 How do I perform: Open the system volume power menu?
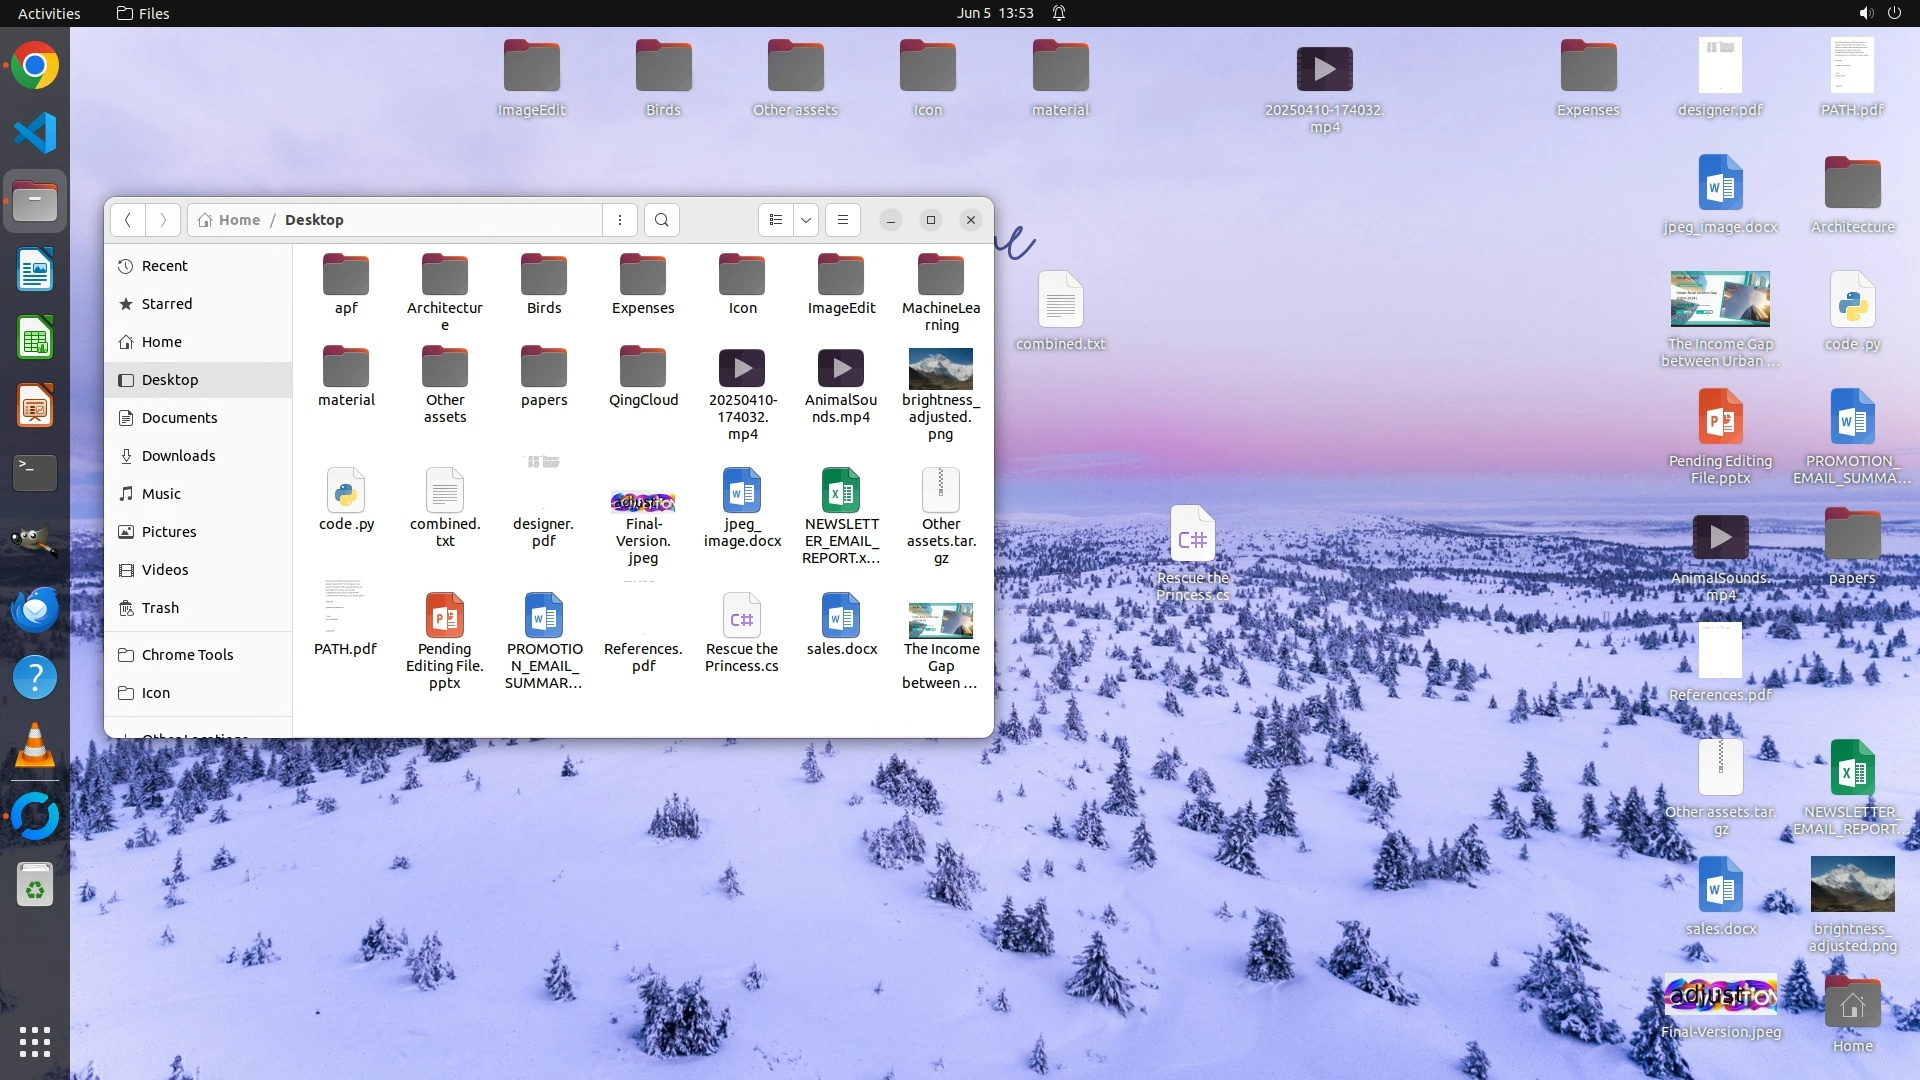[x=1879, y=13]
